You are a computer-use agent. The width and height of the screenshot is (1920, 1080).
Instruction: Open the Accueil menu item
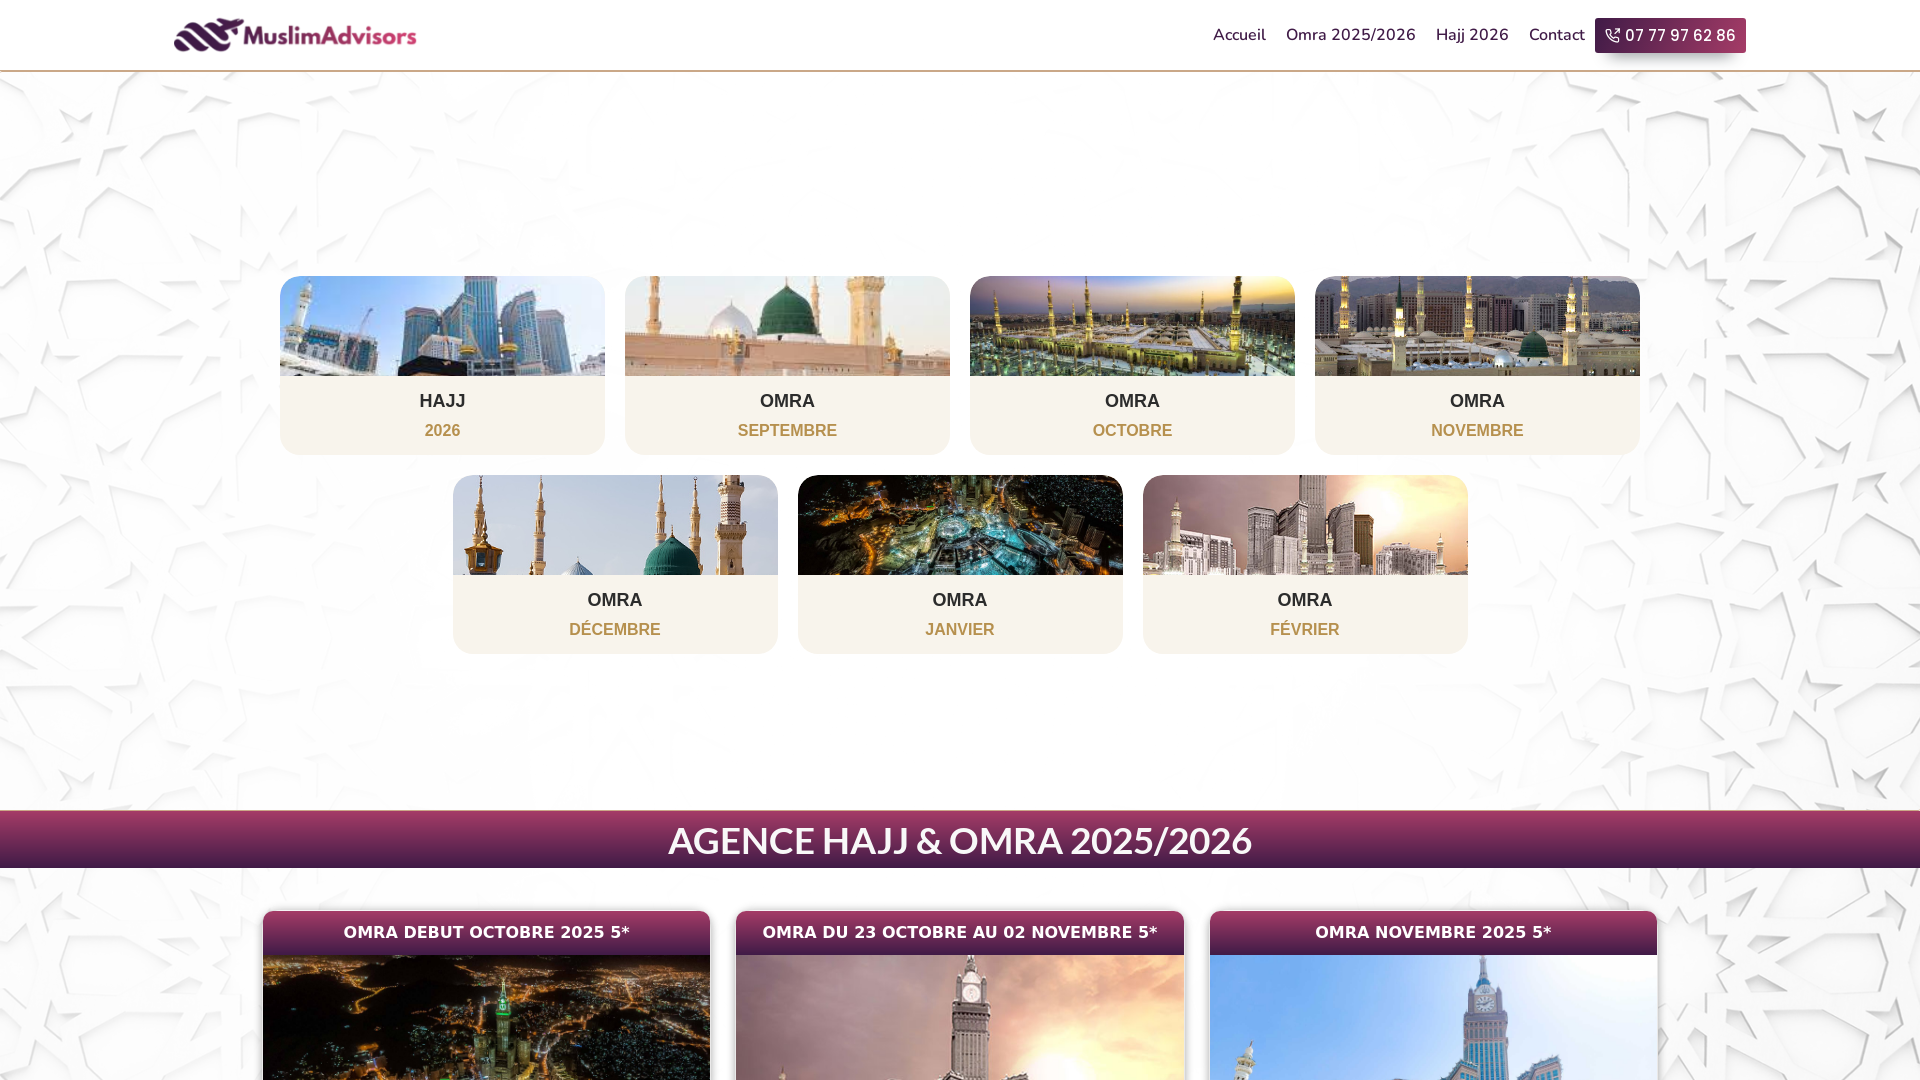(1239, 35)
